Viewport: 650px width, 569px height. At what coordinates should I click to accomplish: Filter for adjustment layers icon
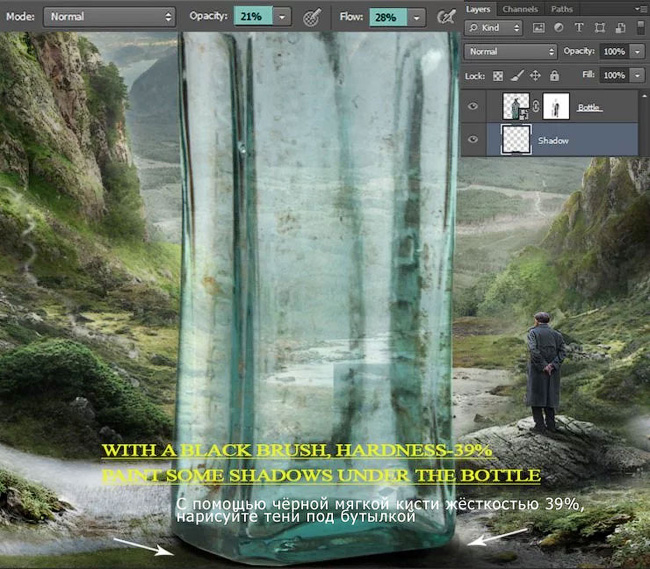(558, 28)
